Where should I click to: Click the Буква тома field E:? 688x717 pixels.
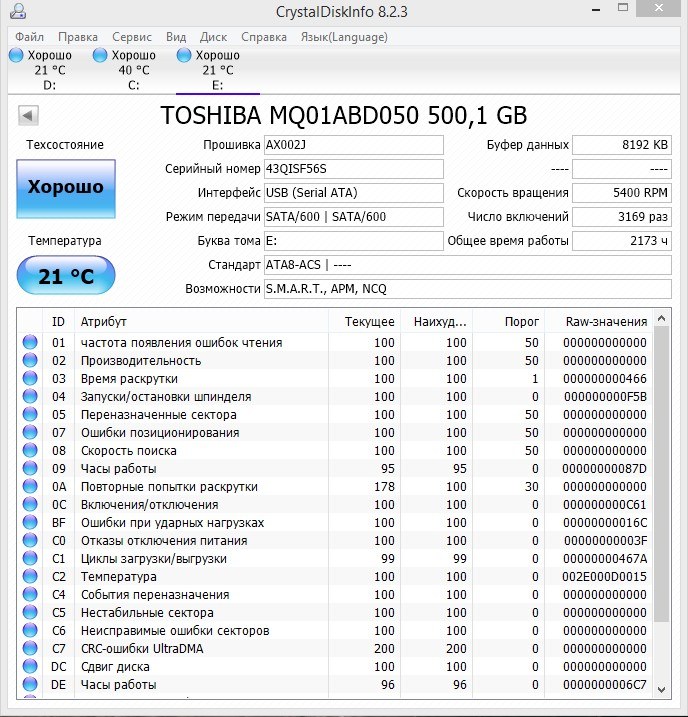(x=354, y=241)
